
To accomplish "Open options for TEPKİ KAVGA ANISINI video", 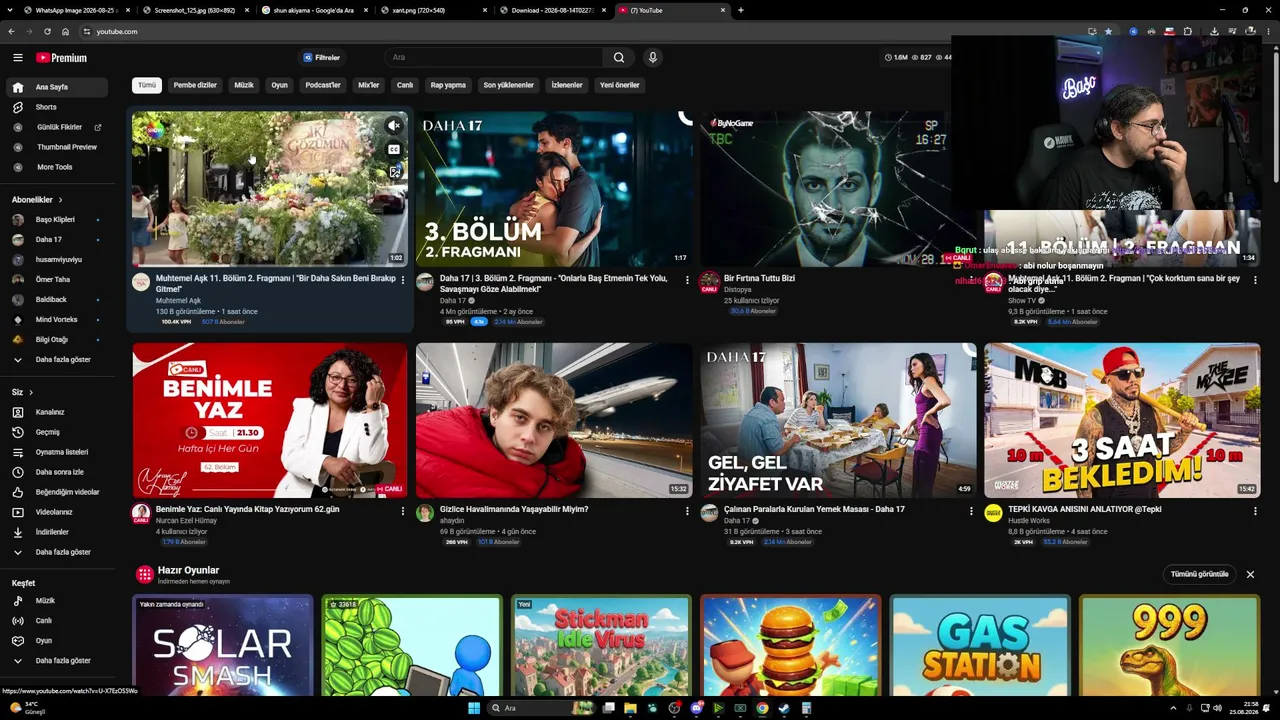I will coord(1255,511).
